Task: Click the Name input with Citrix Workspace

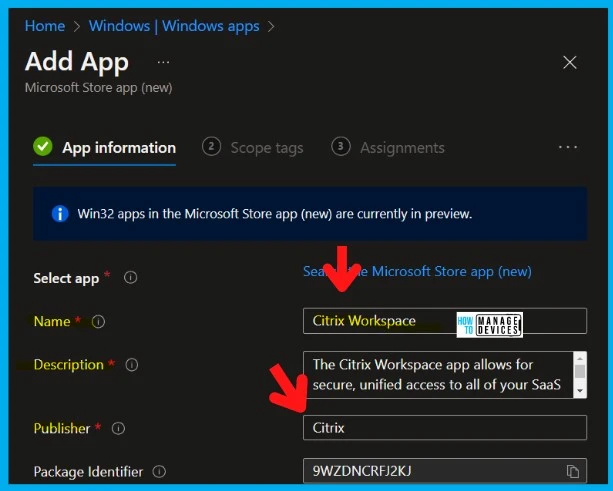Action: coord(445,321)
